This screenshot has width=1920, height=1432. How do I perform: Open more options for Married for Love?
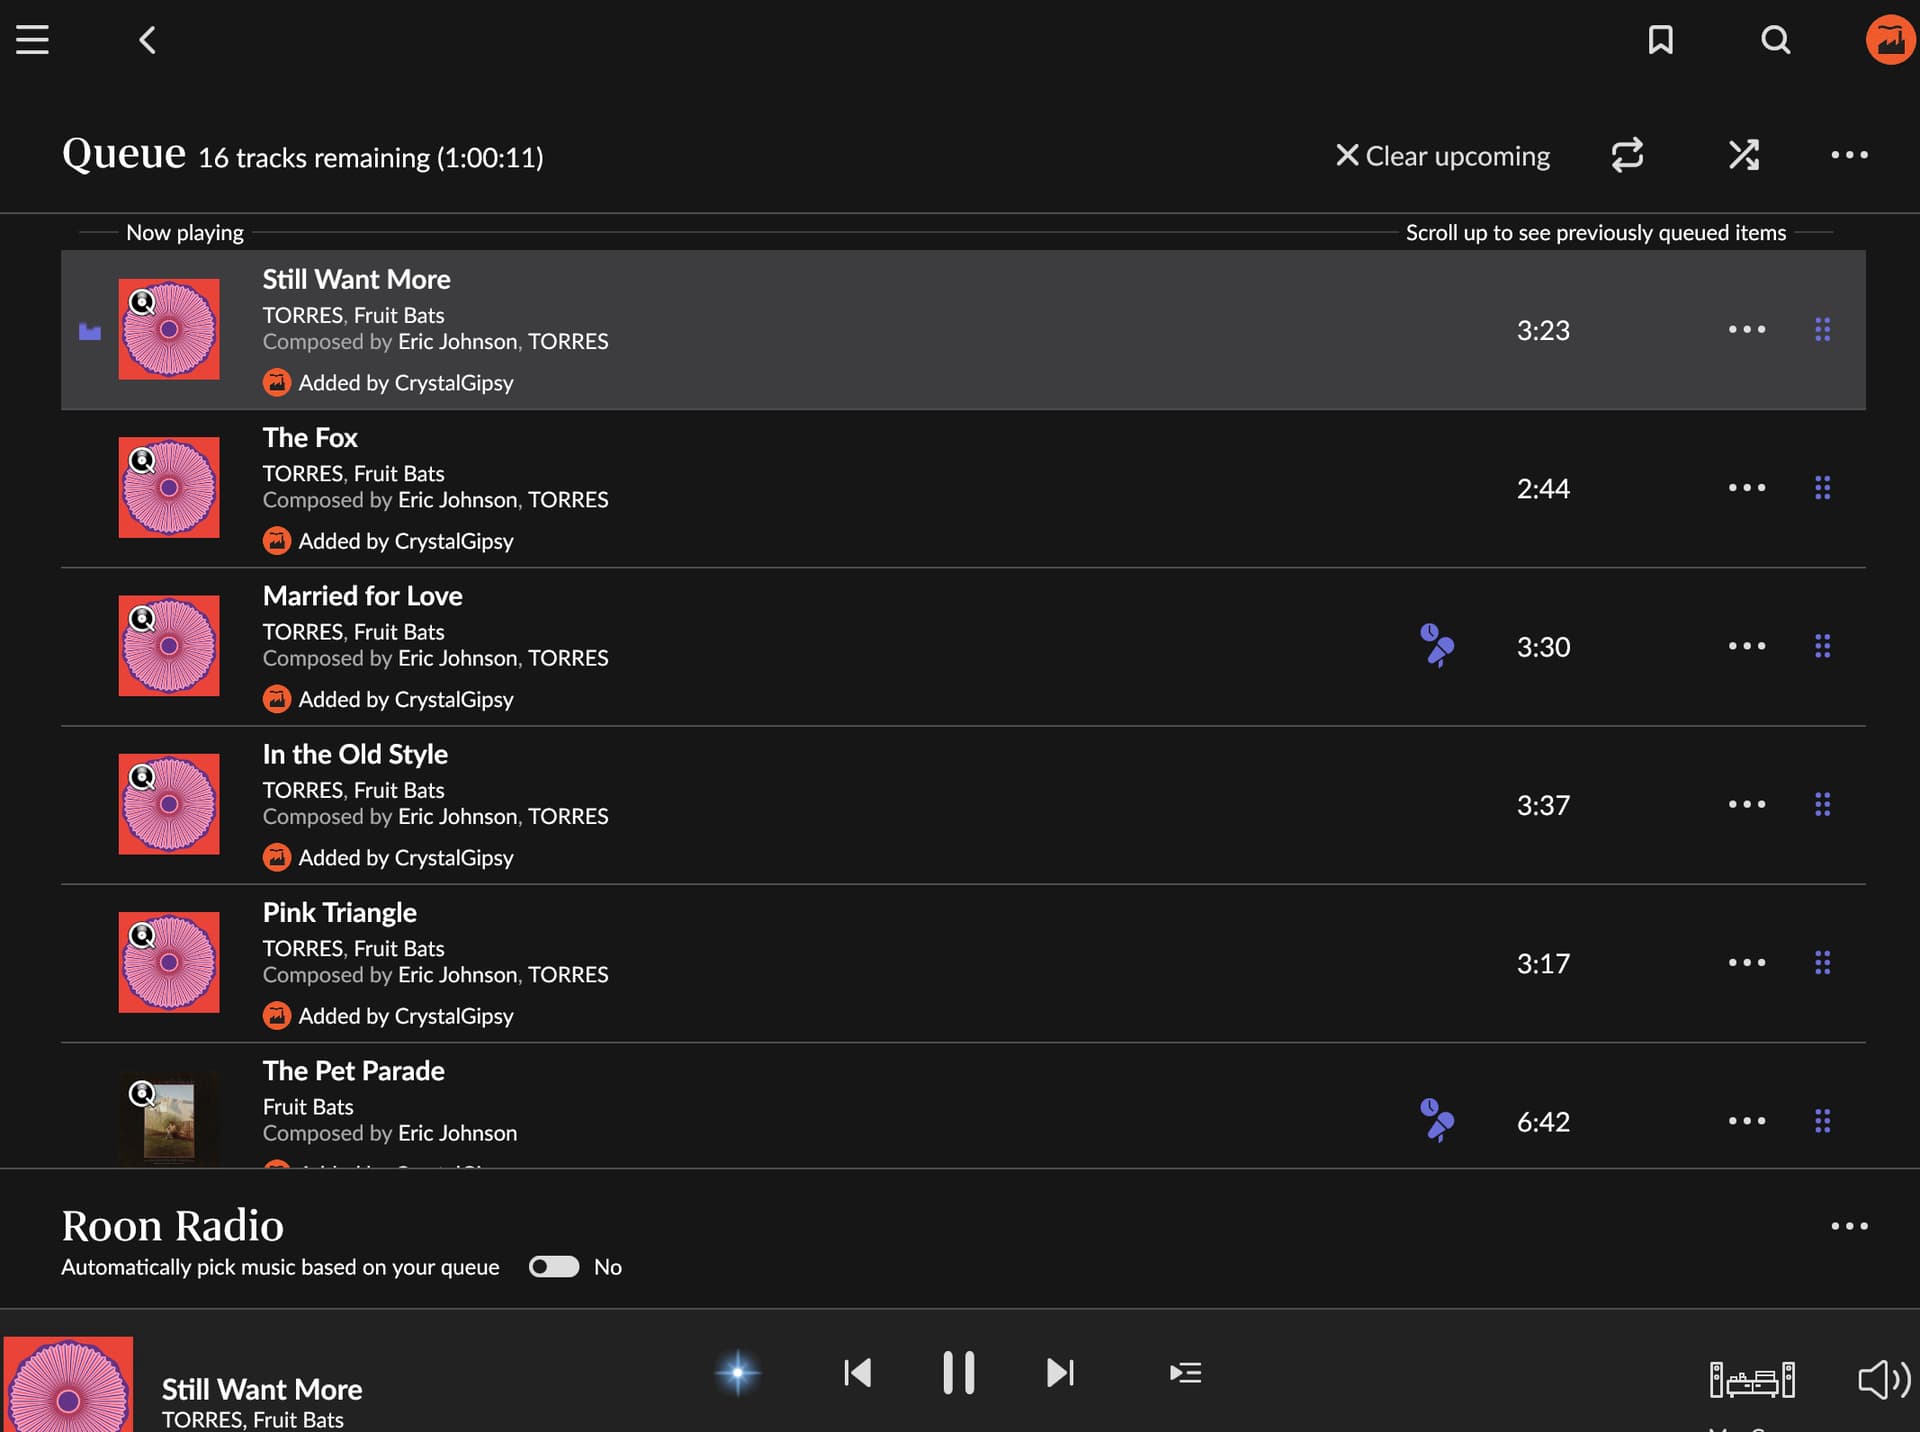pos(1746,646)
